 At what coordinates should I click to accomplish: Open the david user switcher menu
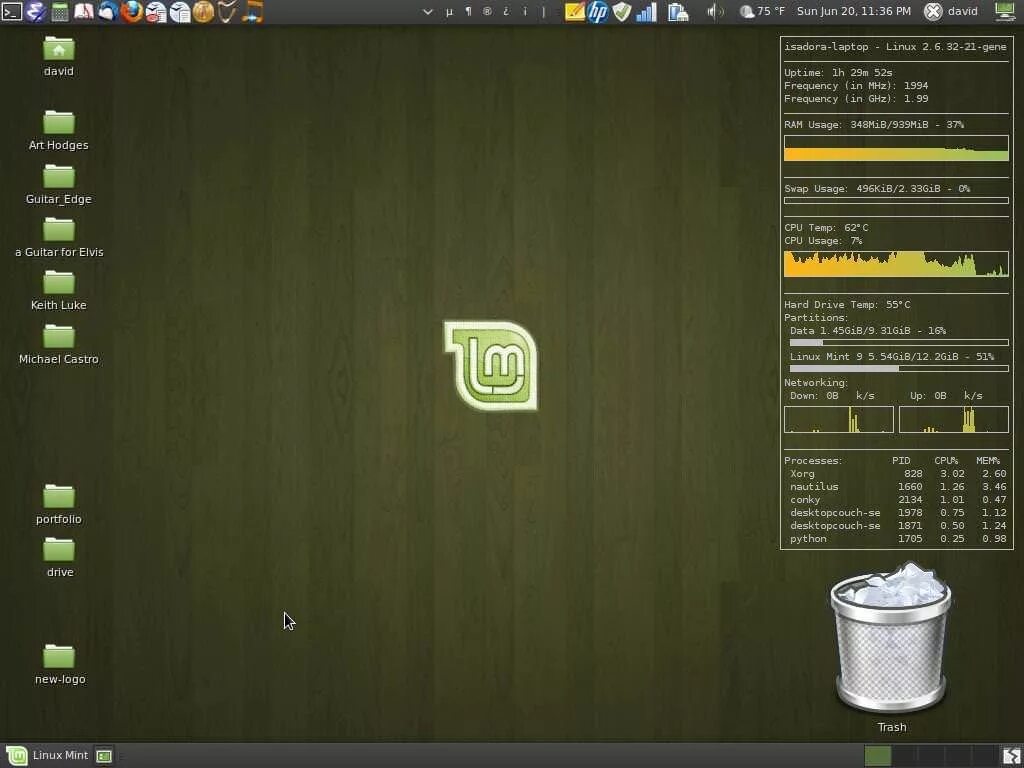952,11
